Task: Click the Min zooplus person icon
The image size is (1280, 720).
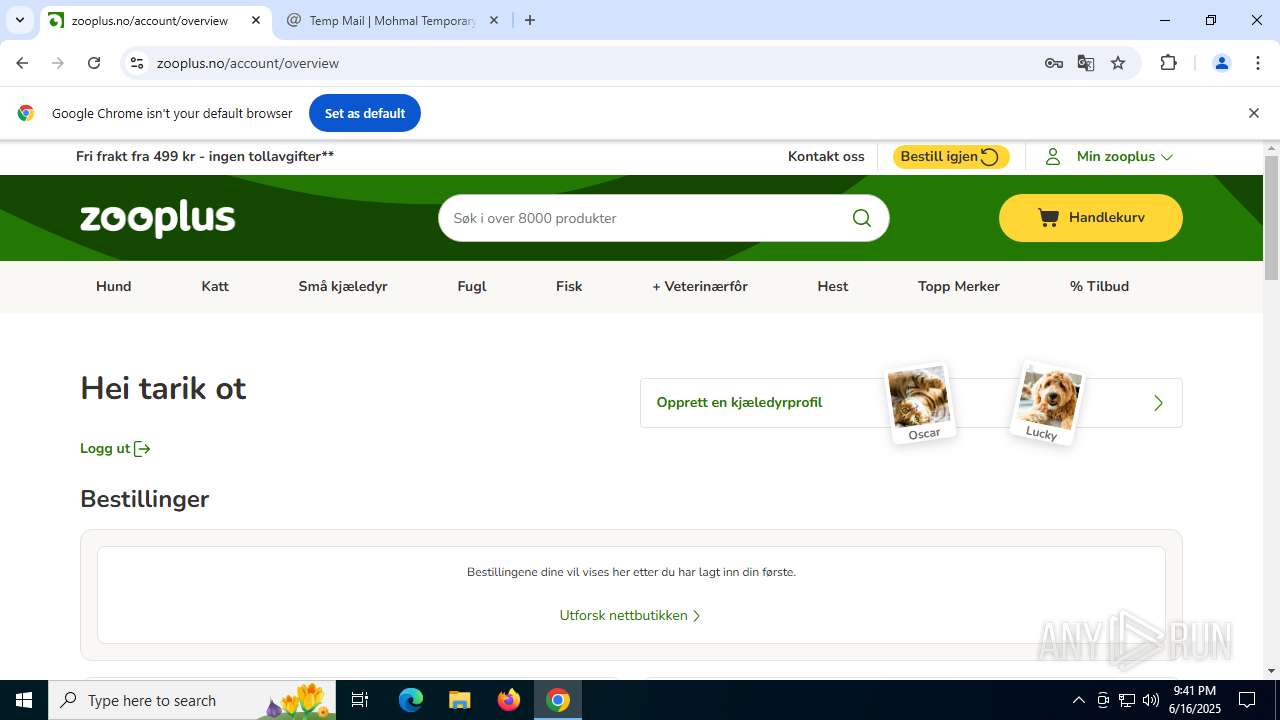Action: point(1053,157)
